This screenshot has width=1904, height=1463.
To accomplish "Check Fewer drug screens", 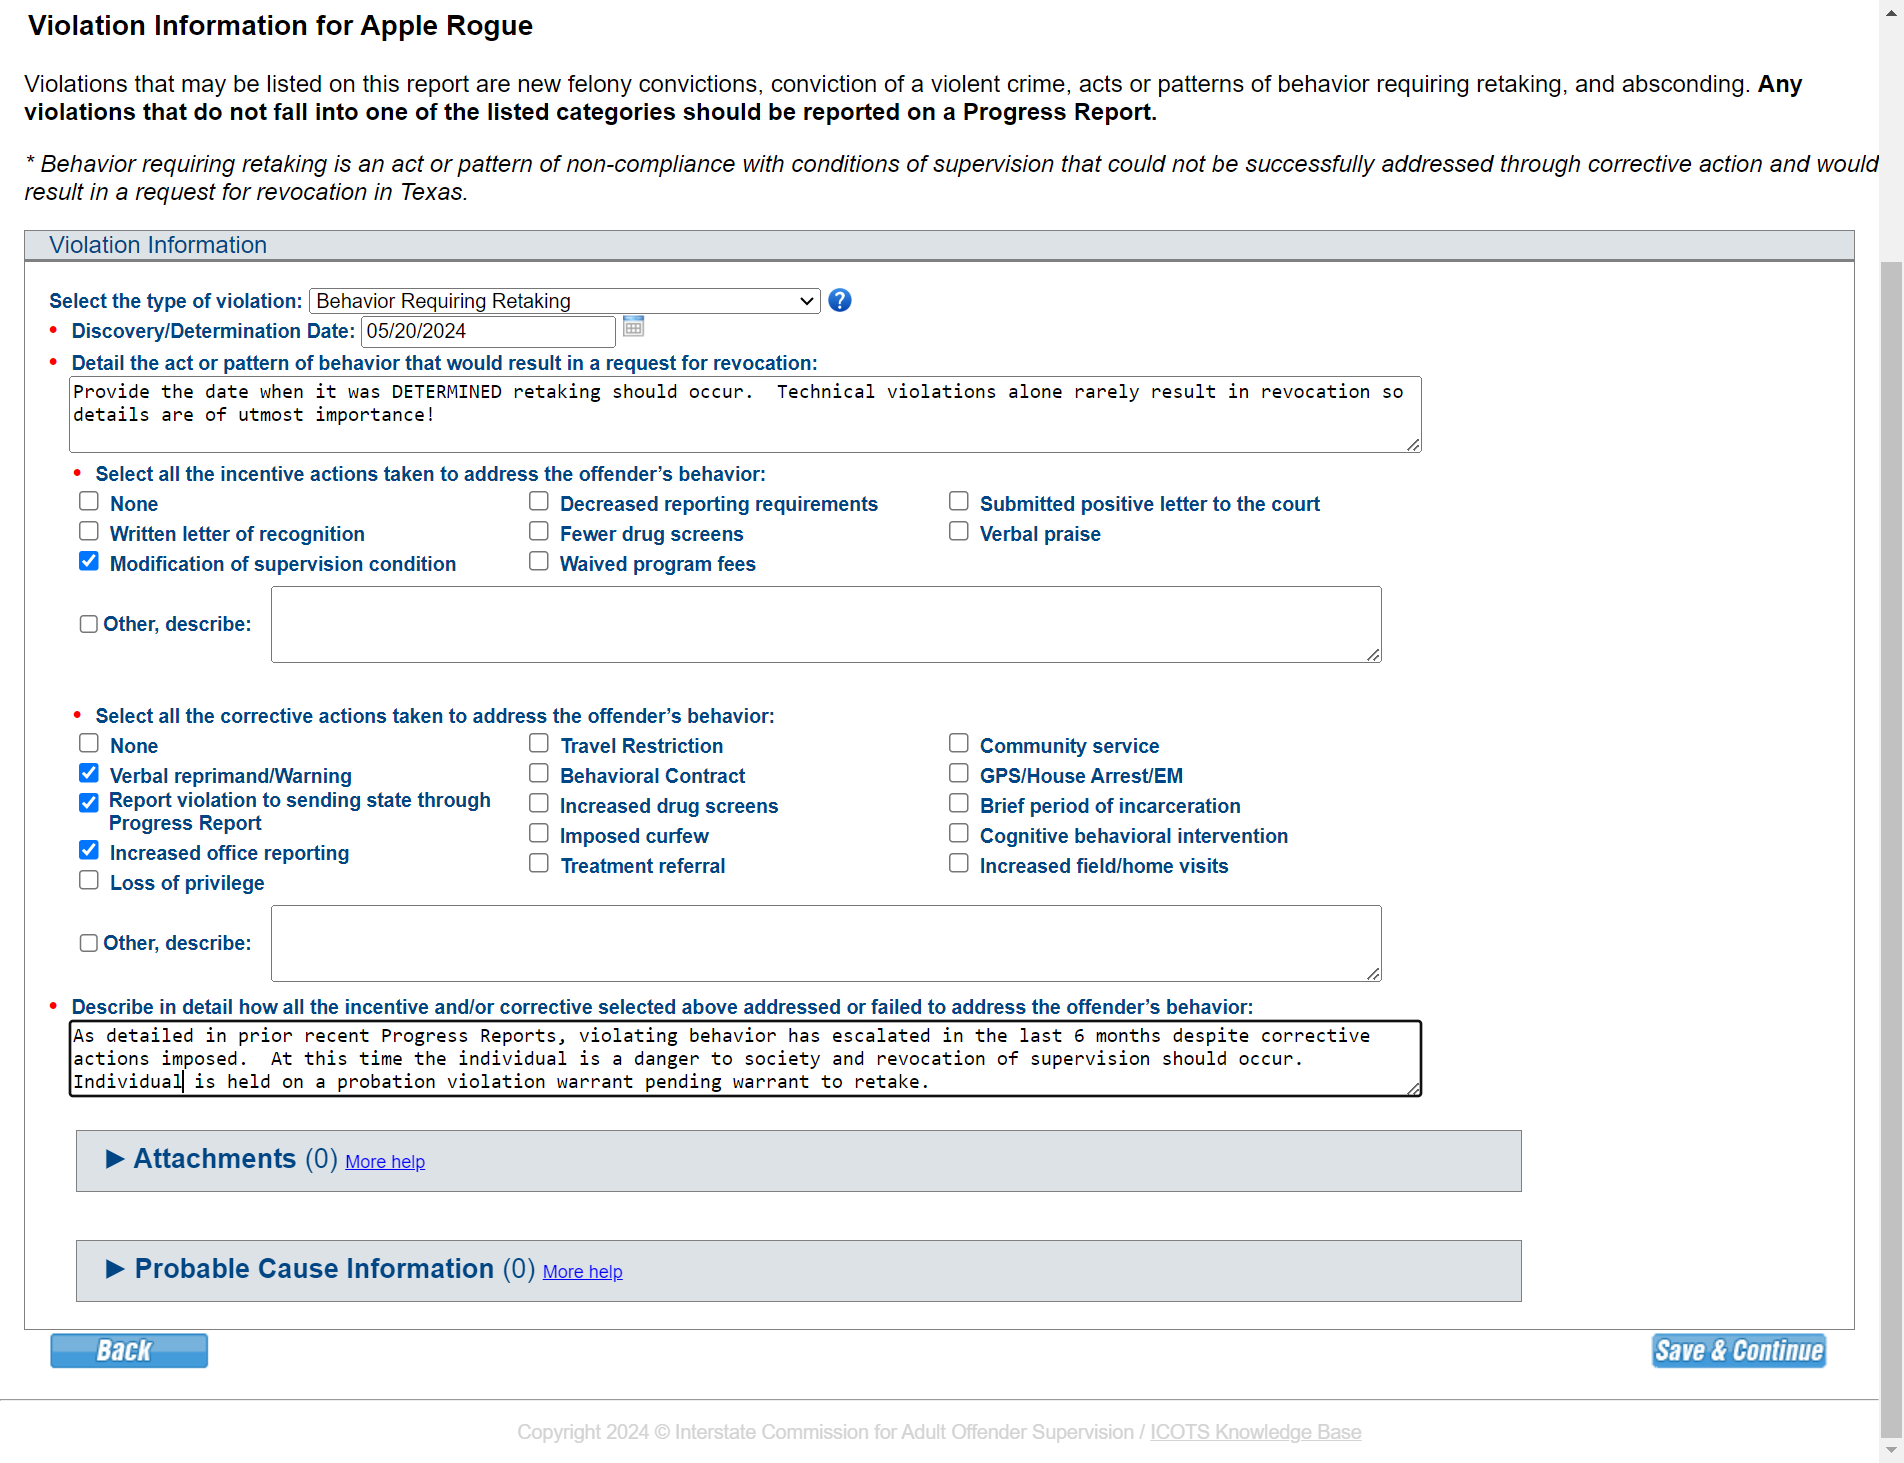I will 539,531.
